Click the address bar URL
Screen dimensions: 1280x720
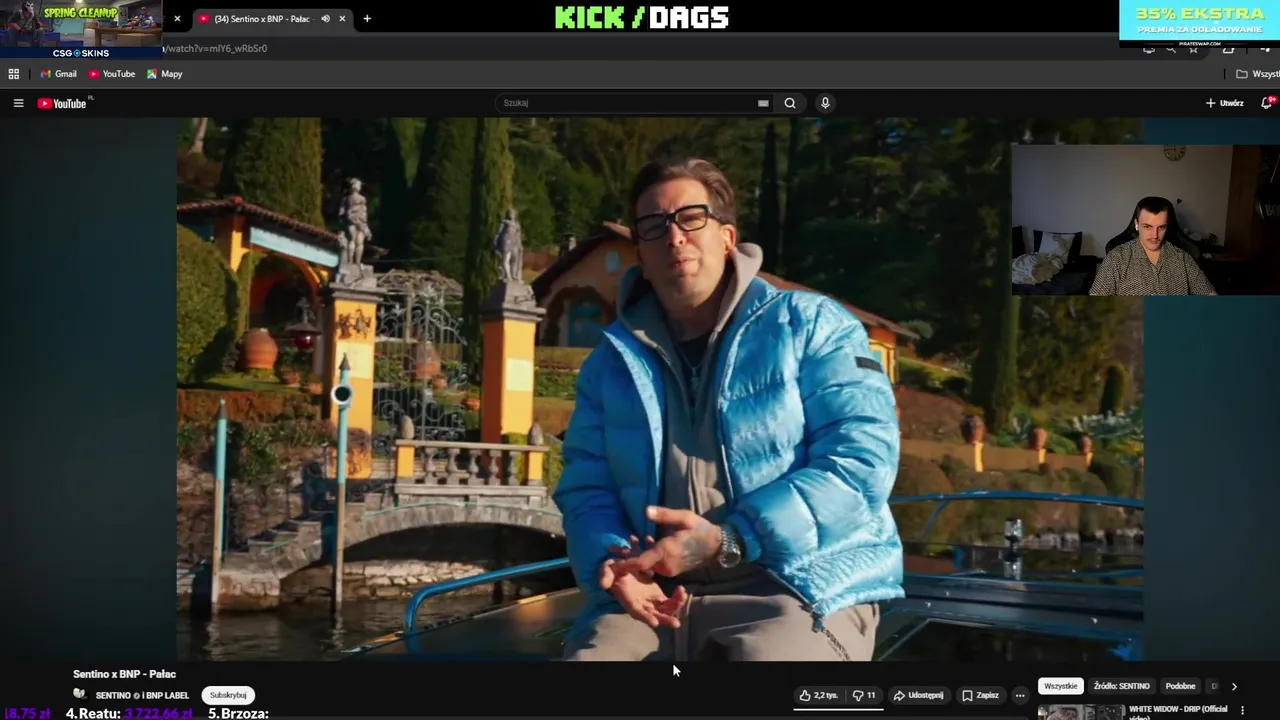pos(215,48)
